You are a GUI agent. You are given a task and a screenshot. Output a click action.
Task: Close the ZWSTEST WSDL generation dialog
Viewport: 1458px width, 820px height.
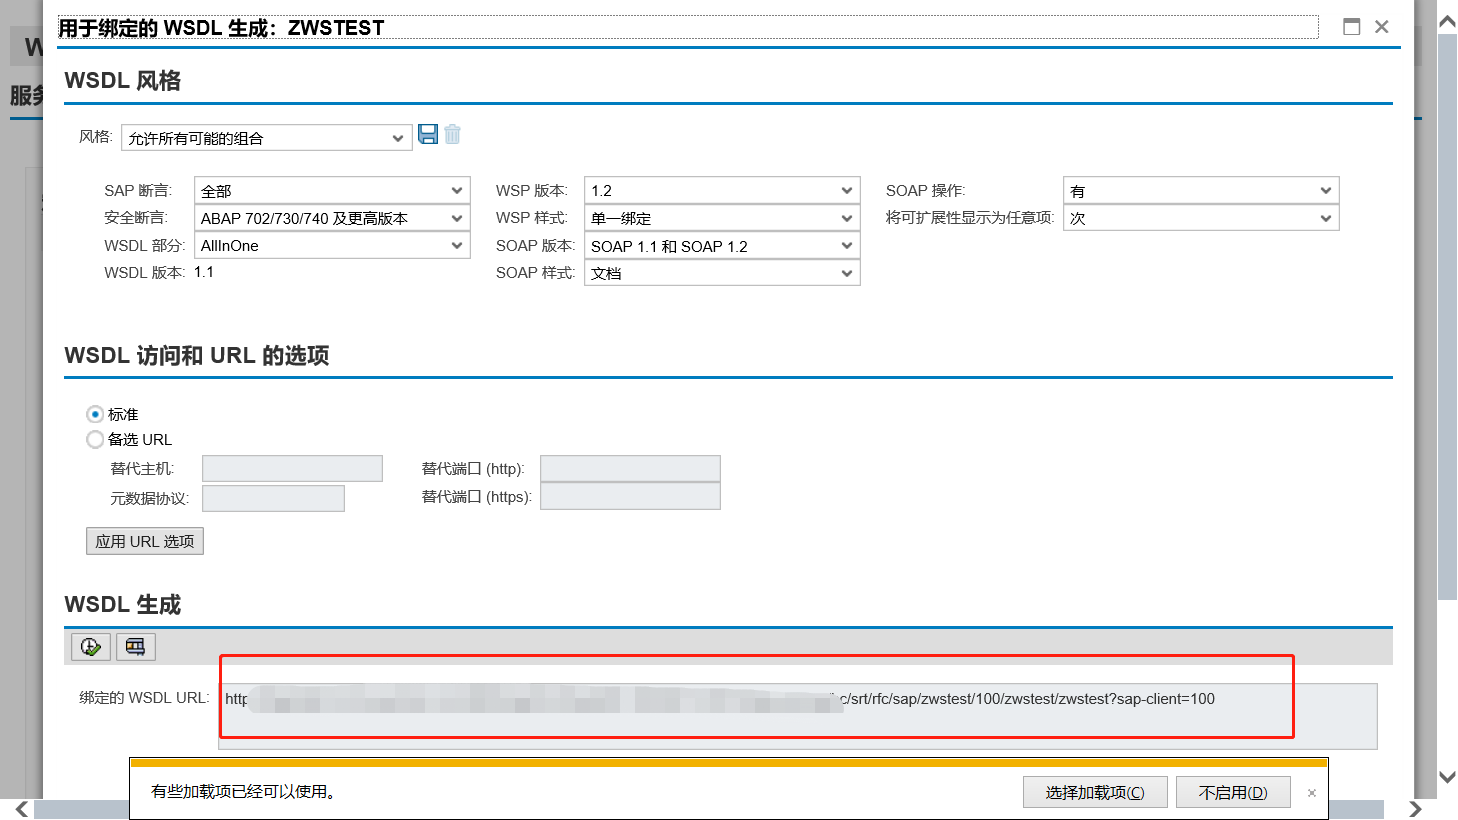coord(1382,27)
